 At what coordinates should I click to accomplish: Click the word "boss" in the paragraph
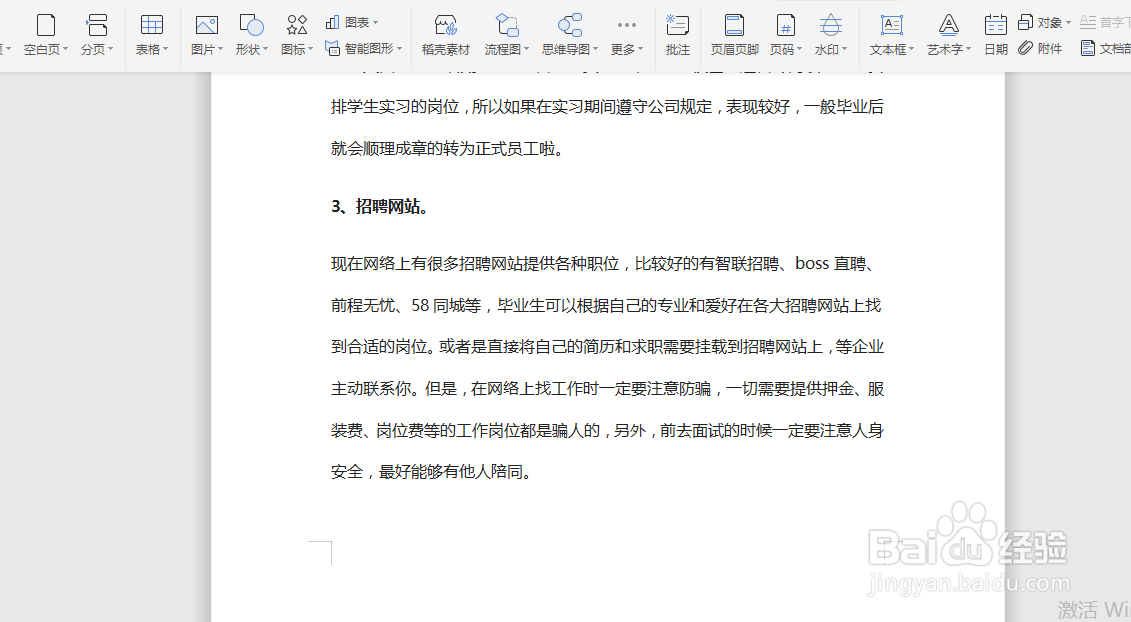(812, 263)
